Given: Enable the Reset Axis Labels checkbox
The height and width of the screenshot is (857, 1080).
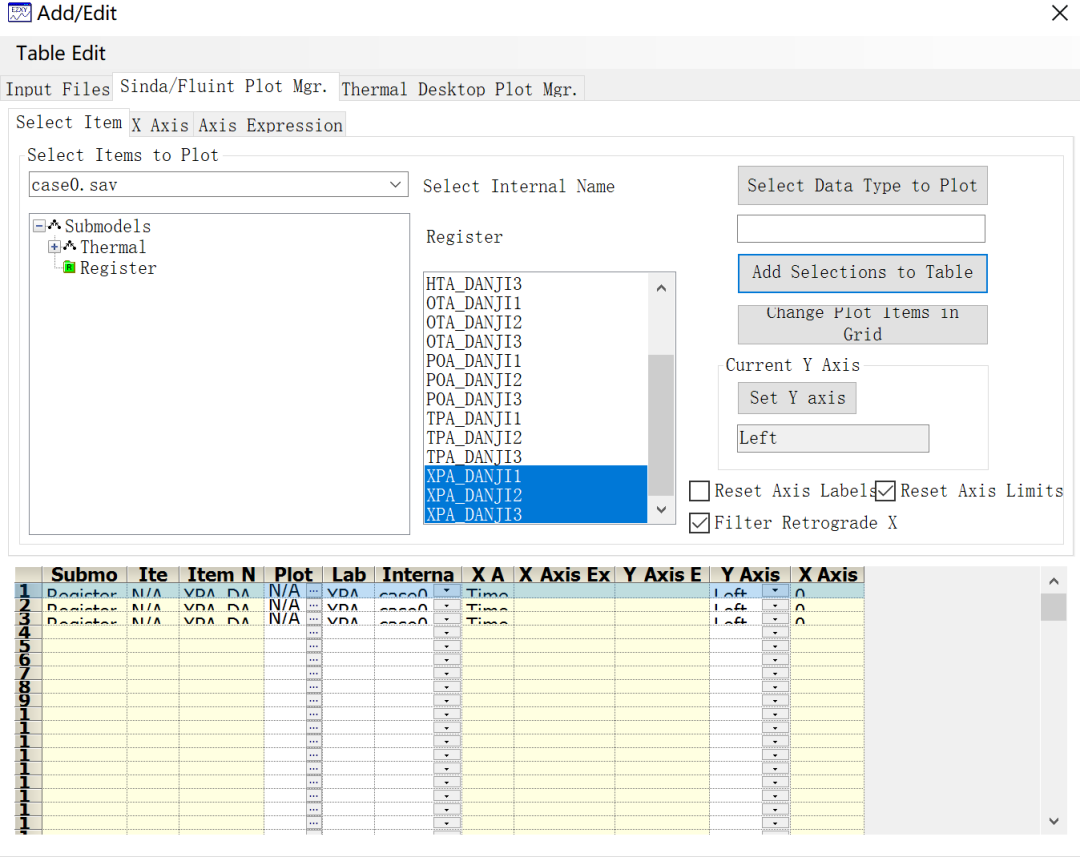Looking at the screenshot, I should 700,491.
